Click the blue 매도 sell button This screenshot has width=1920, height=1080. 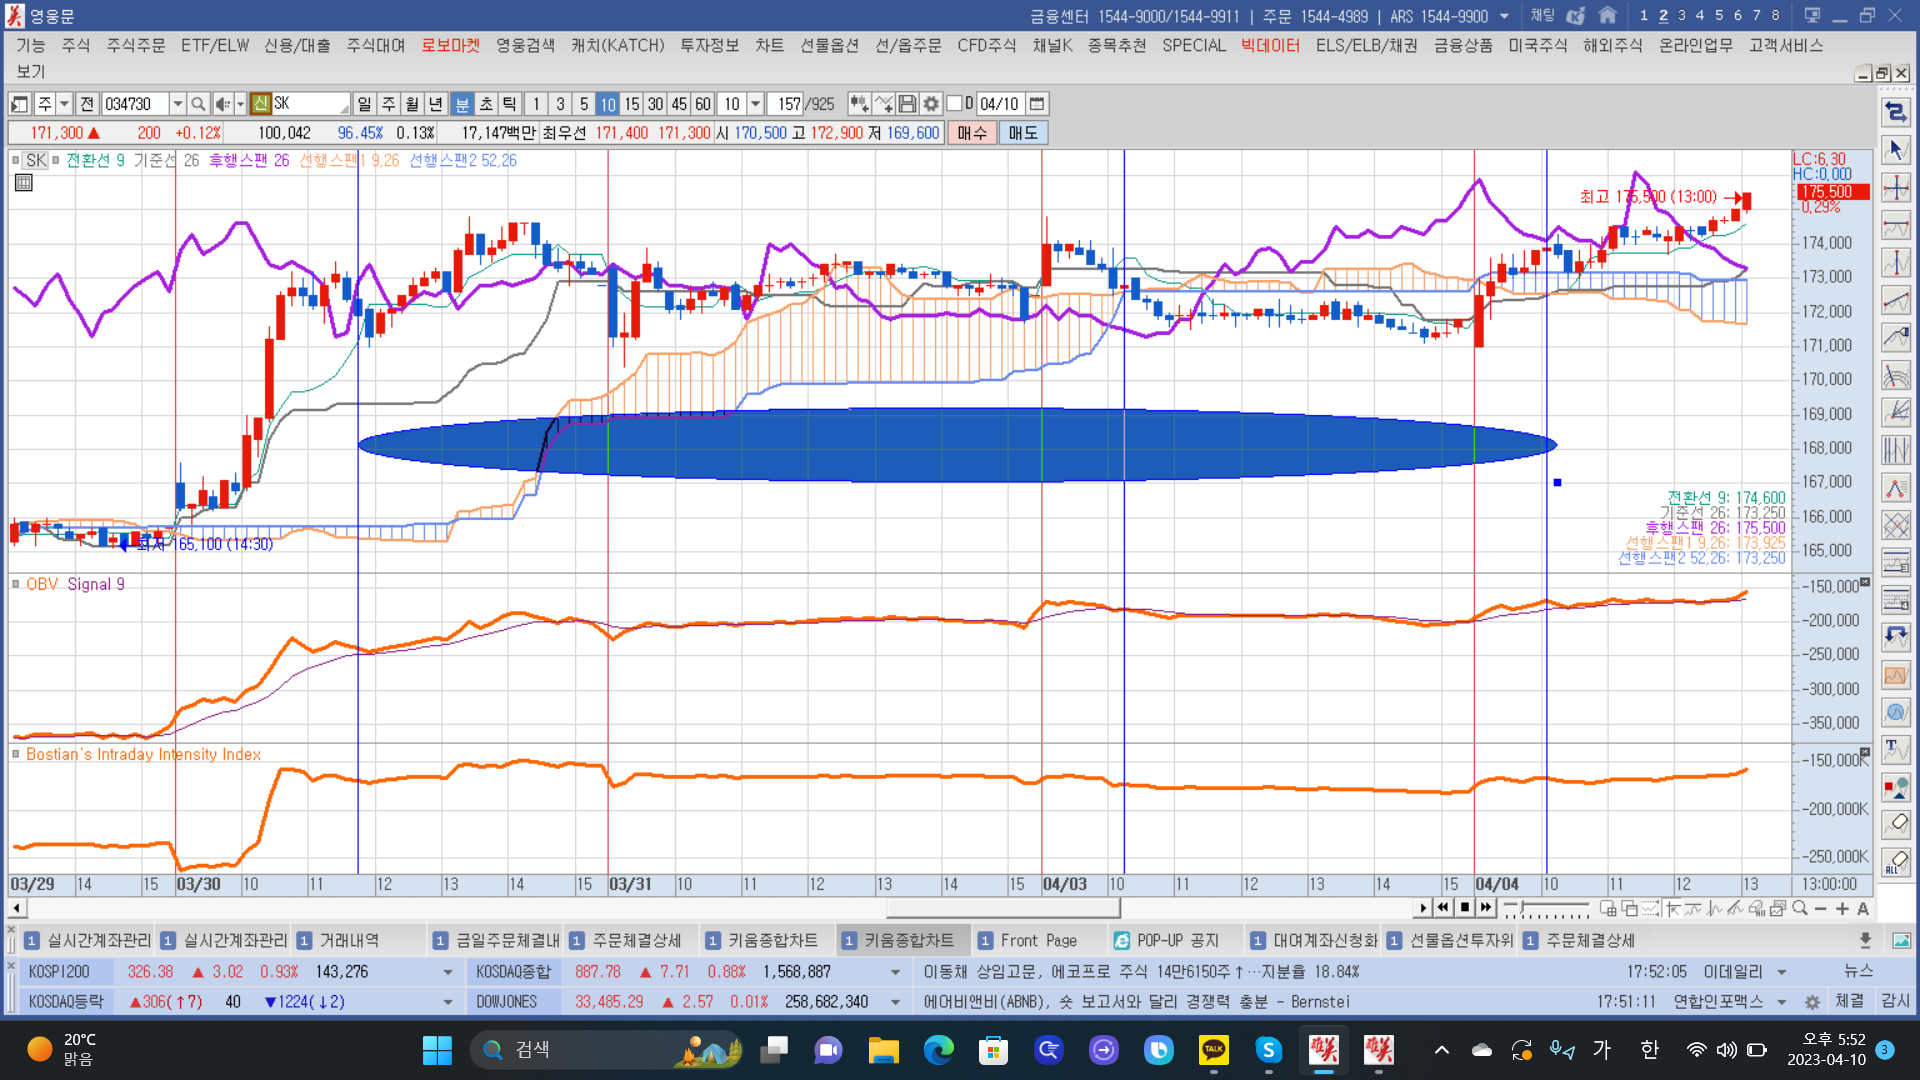(x=1022, y=133)
